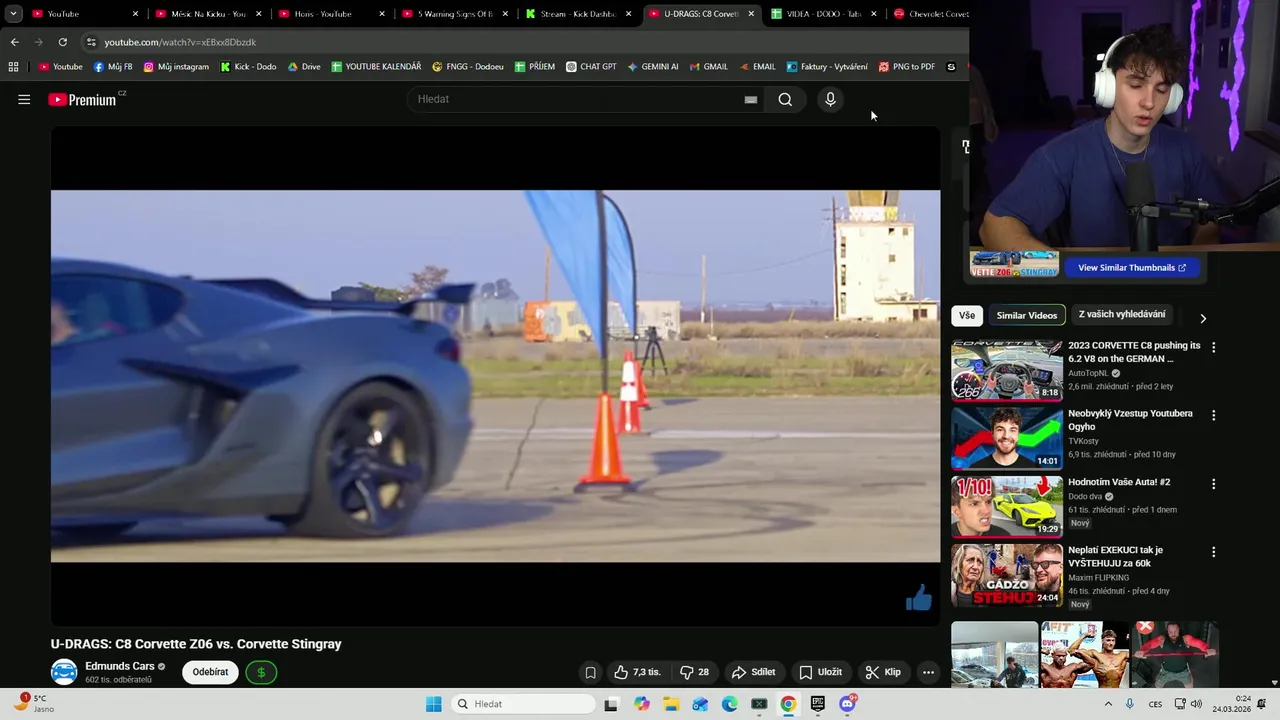Play the Neobvyklý Vzestup Youtubera thumbnail

1007,438
